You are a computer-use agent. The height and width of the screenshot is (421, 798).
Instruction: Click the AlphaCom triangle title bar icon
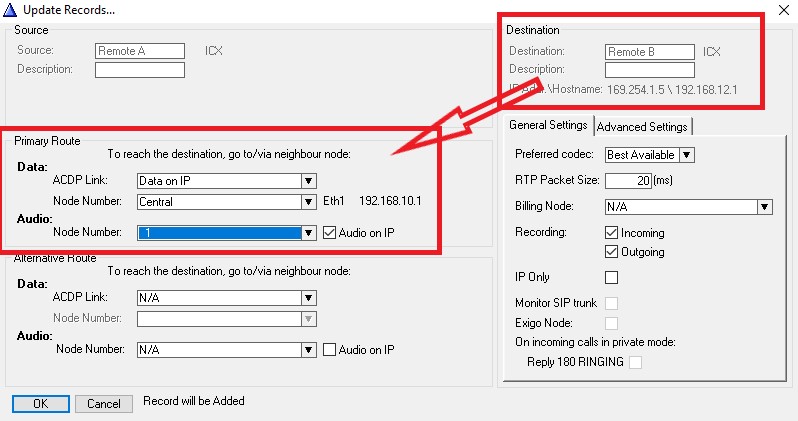[x=10, y=10]
